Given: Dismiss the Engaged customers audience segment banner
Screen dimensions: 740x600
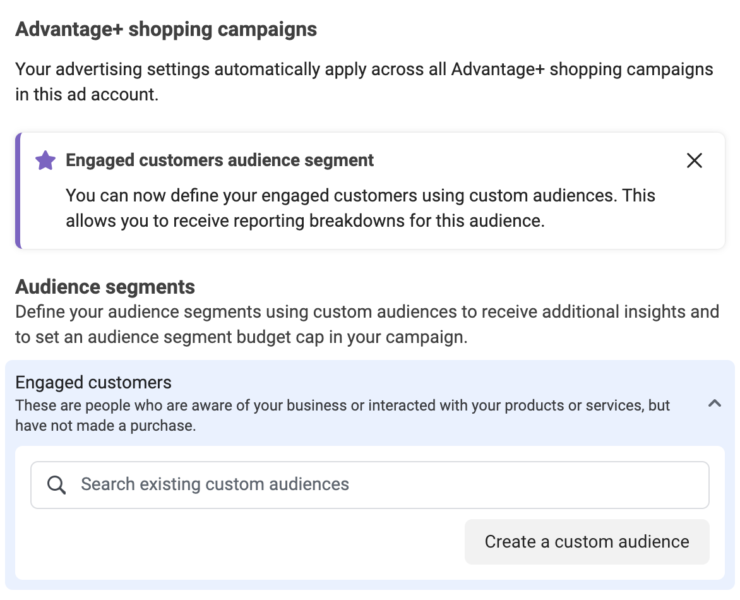Looking at the screenshot, I should [694, 161].
